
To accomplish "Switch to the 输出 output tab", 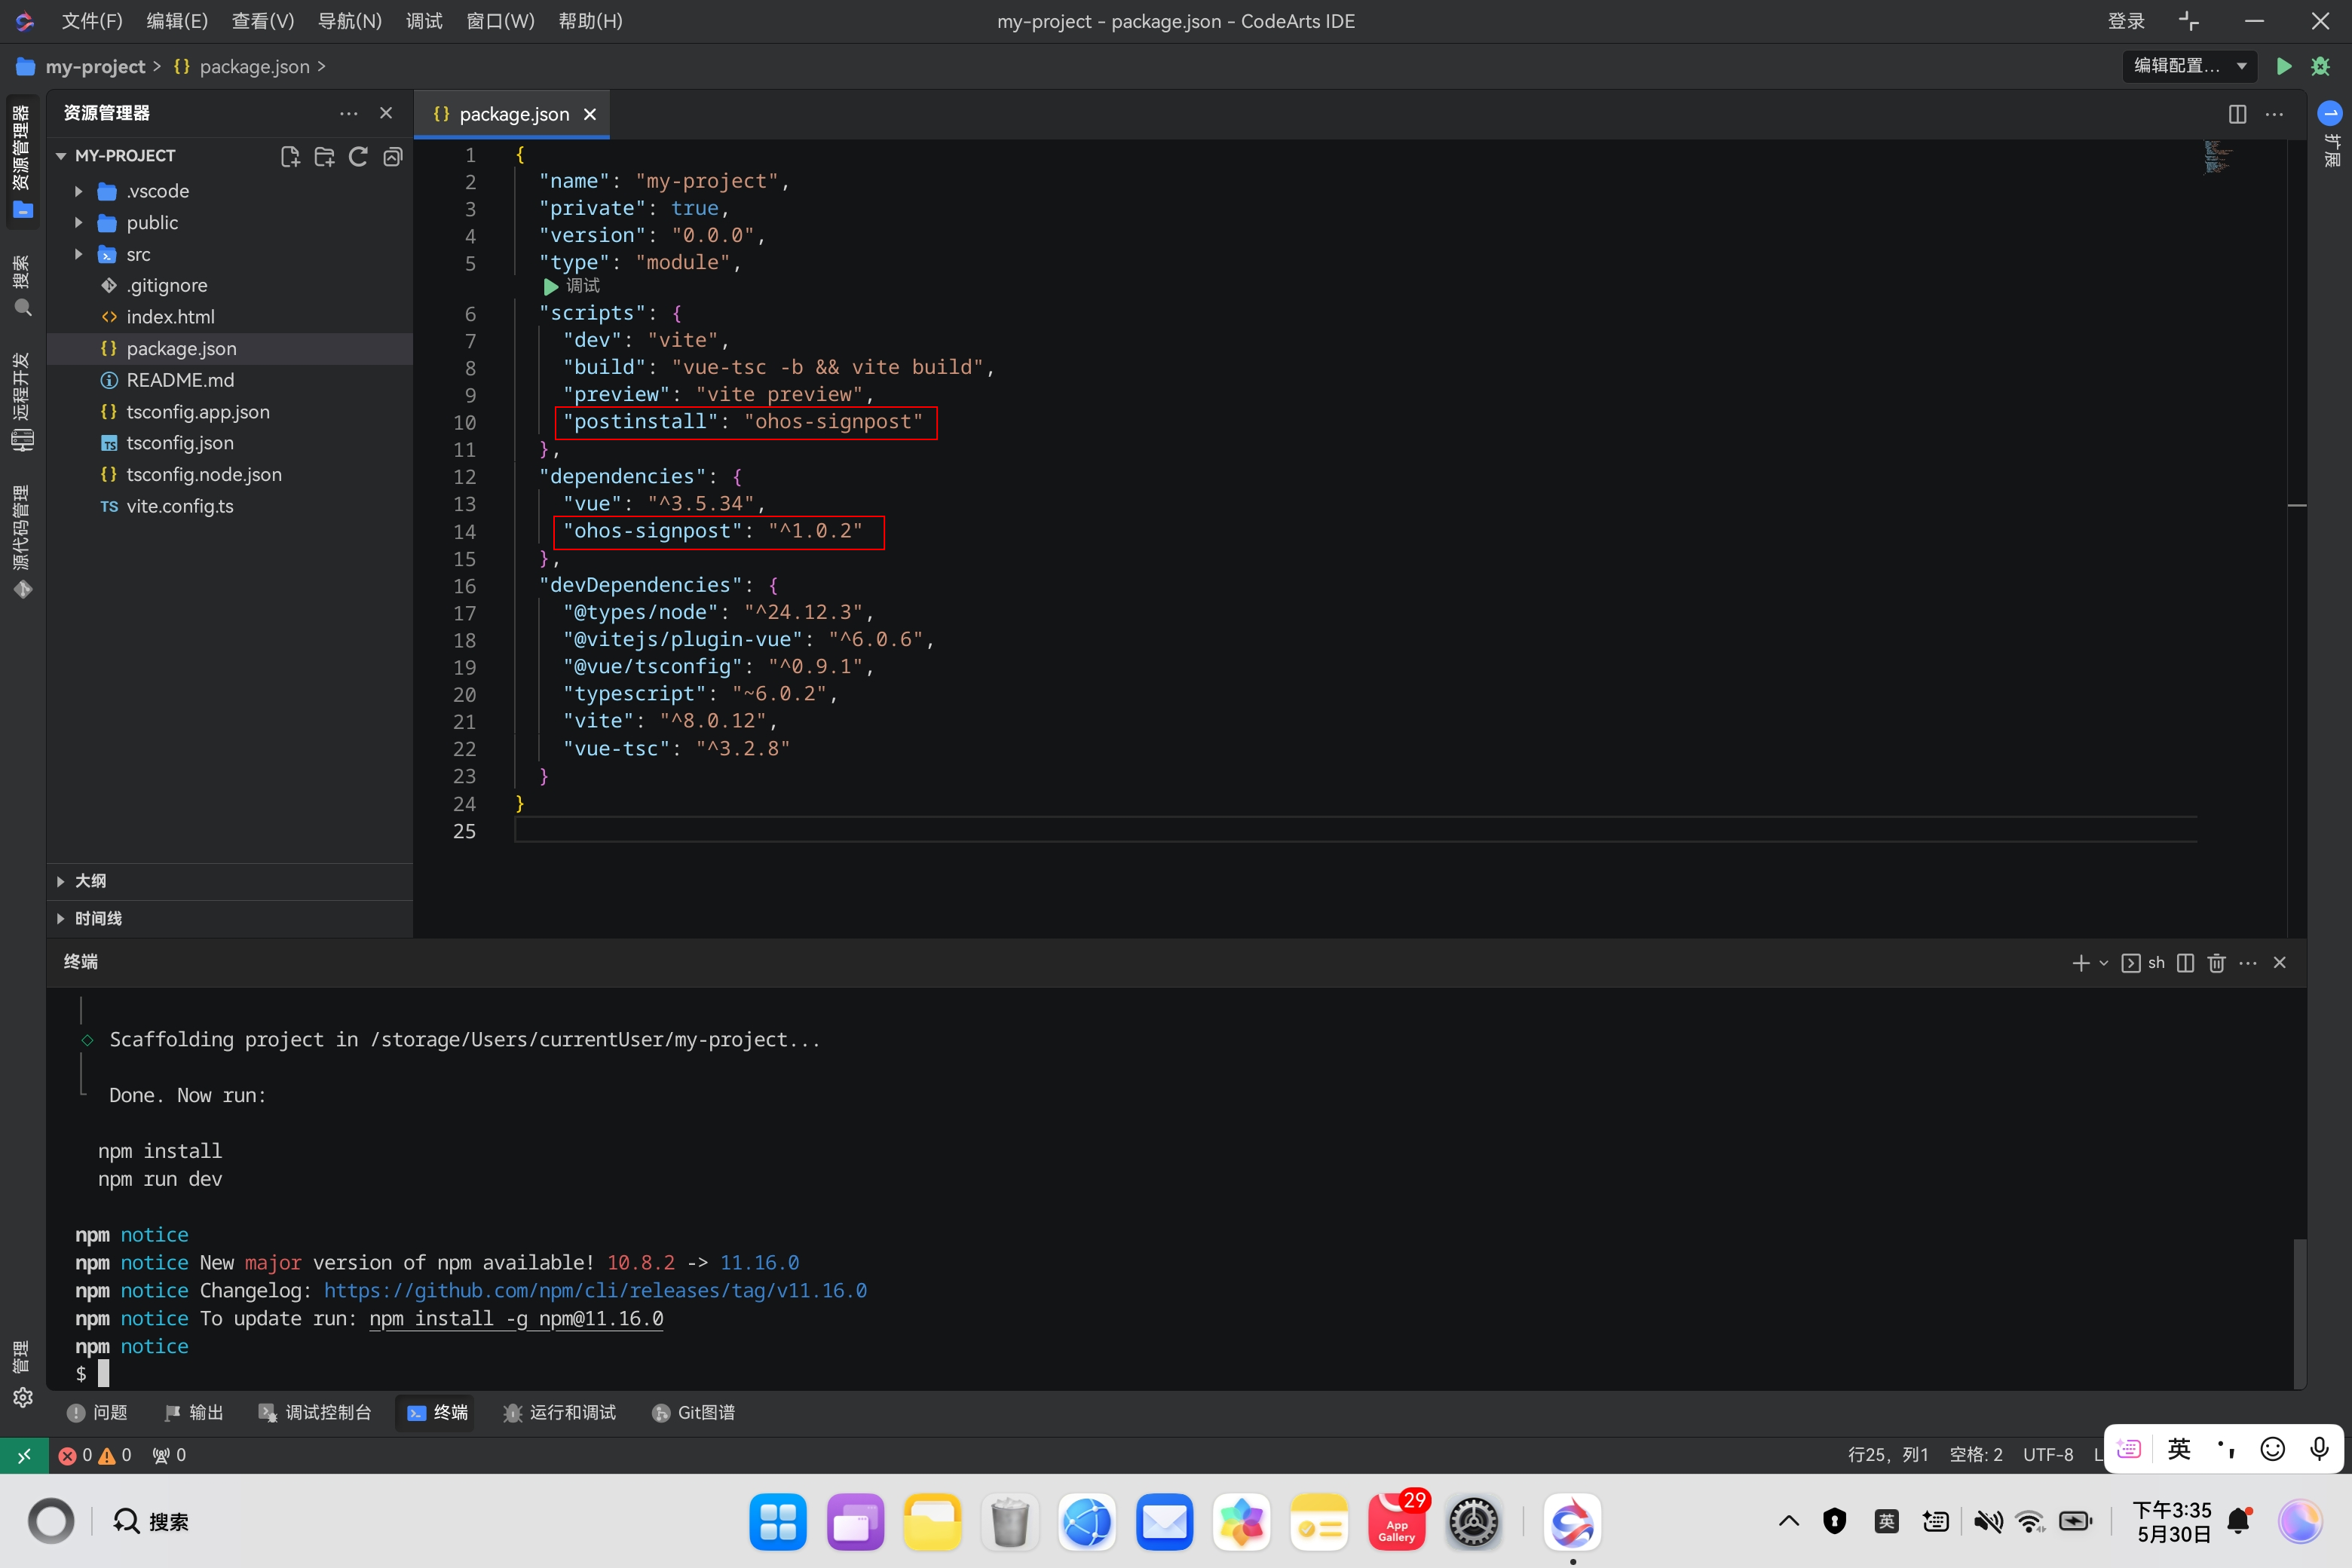I will (x=193, y=1413).
